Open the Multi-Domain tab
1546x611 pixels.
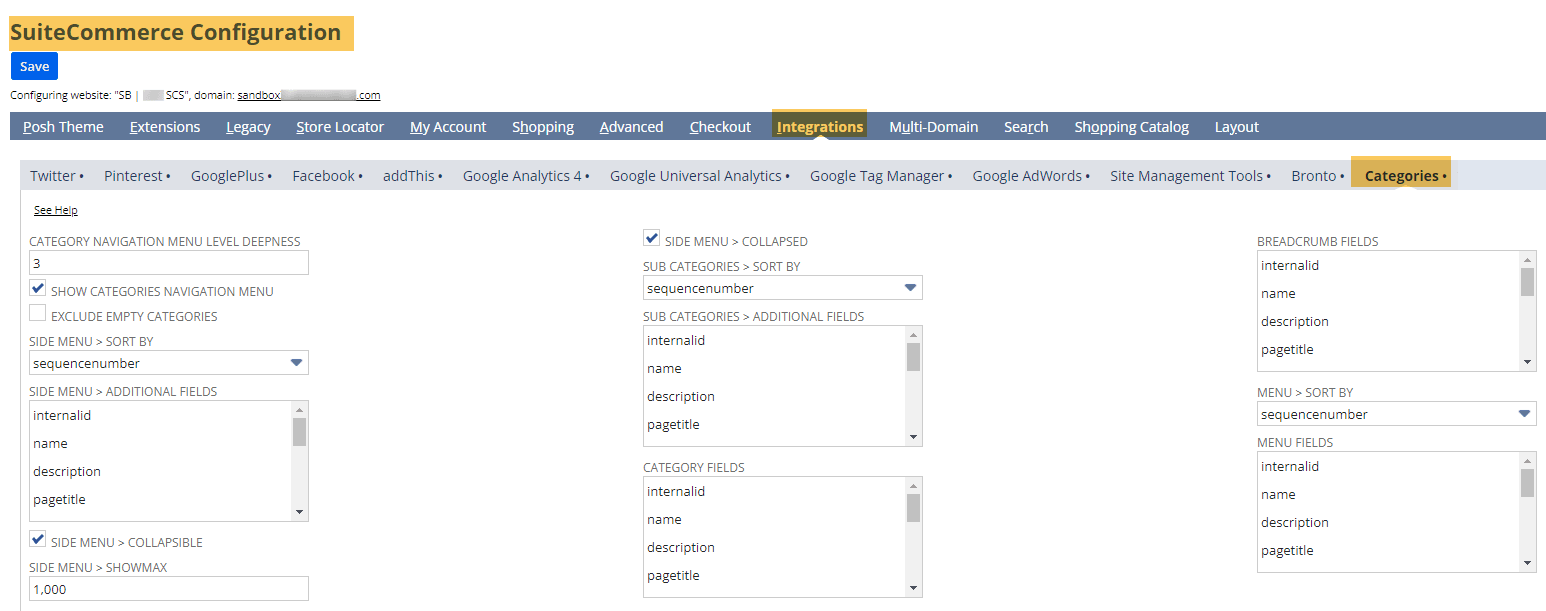click(933, 127)
